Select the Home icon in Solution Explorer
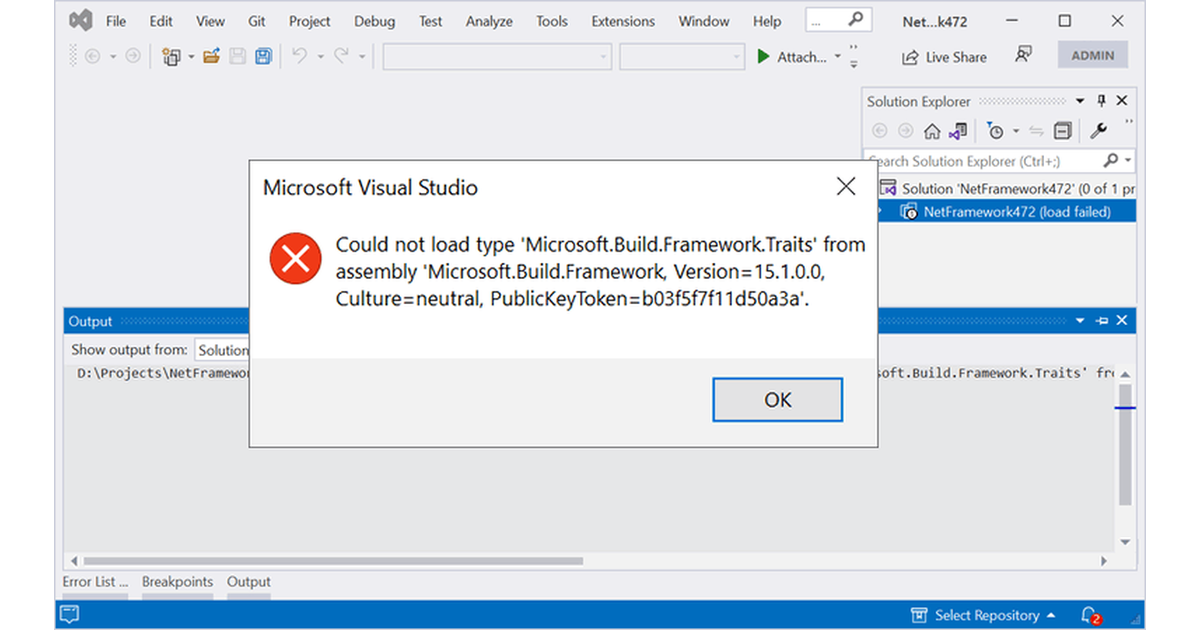The width and height of the screenshot is (1200, 630). (932, 130)
